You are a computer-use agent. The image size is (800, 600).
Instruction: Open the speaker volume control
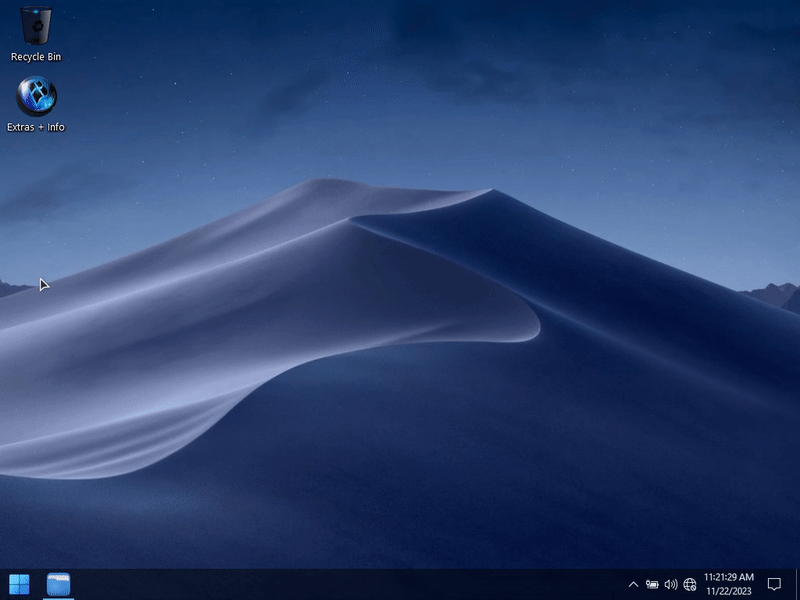point(671,585)
